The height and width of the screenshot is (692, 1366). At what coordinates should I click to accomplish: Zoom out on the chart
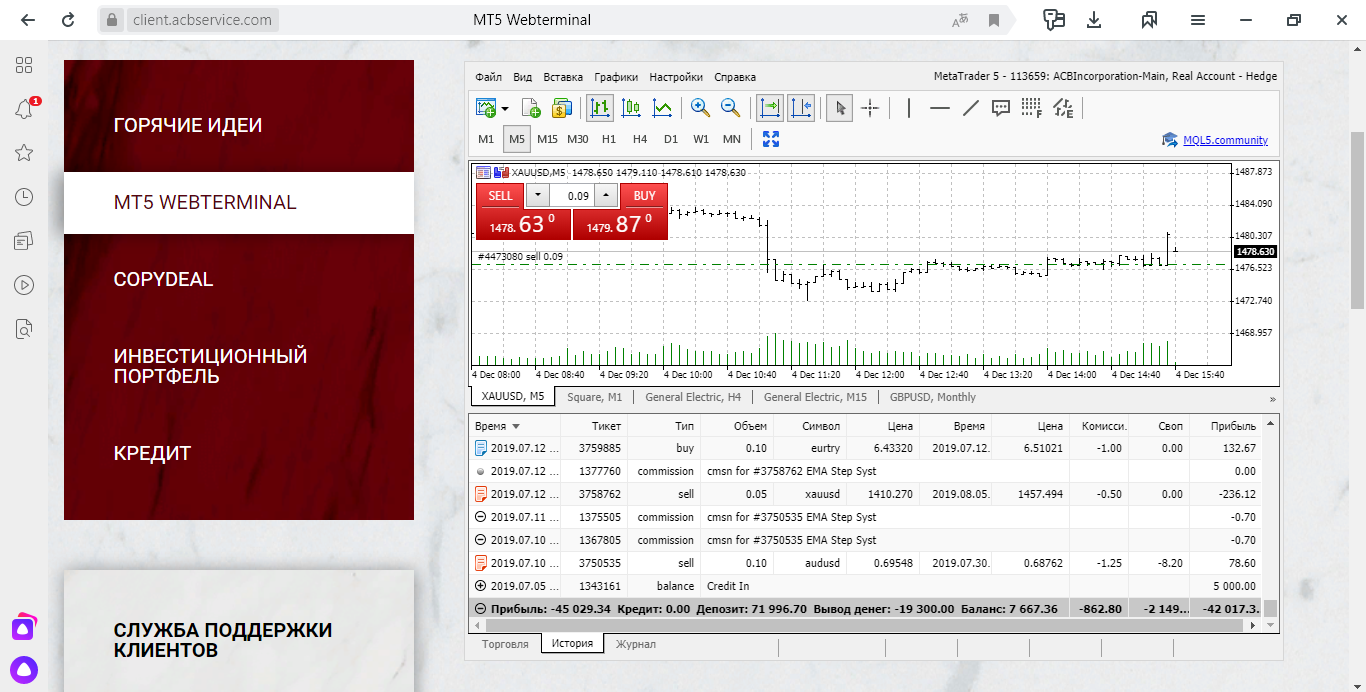[731, 107]
